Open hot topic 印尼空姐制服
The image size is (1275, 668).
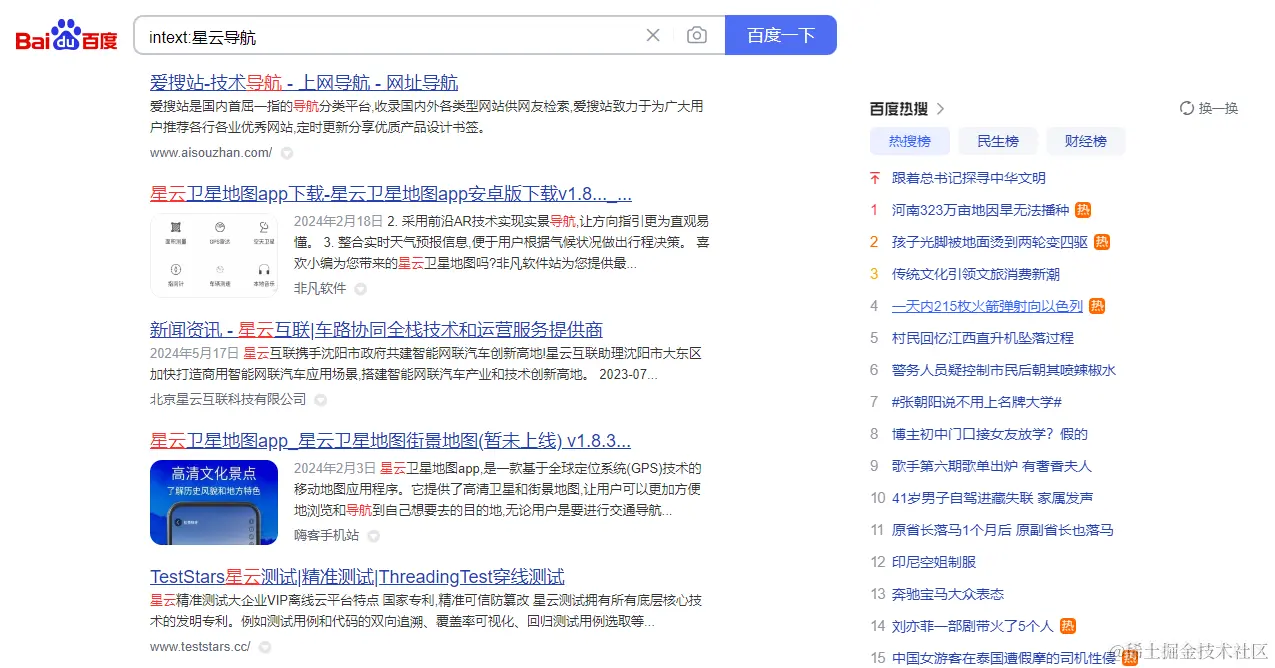tap(934, 562)
